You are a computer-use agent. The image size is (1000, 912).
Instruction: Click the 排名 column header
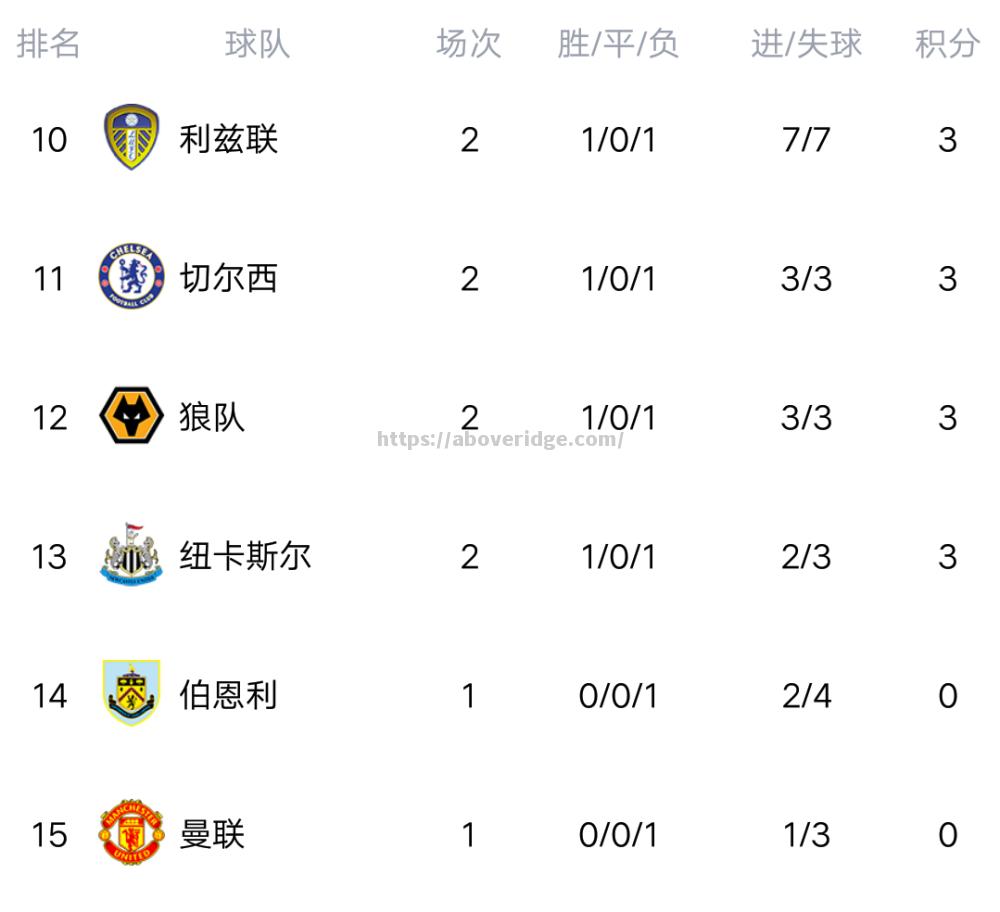(48, 44)
